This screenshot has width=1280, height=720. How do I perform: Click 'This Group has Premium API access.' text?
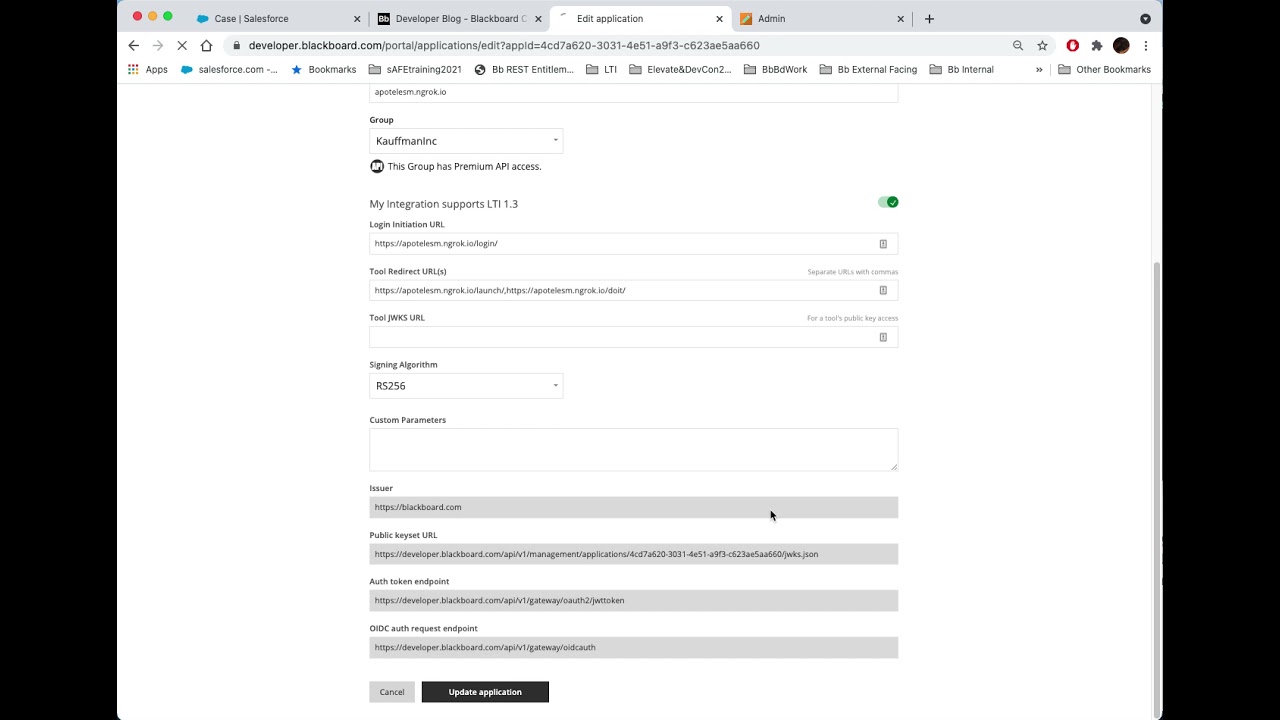coord(464,166)
